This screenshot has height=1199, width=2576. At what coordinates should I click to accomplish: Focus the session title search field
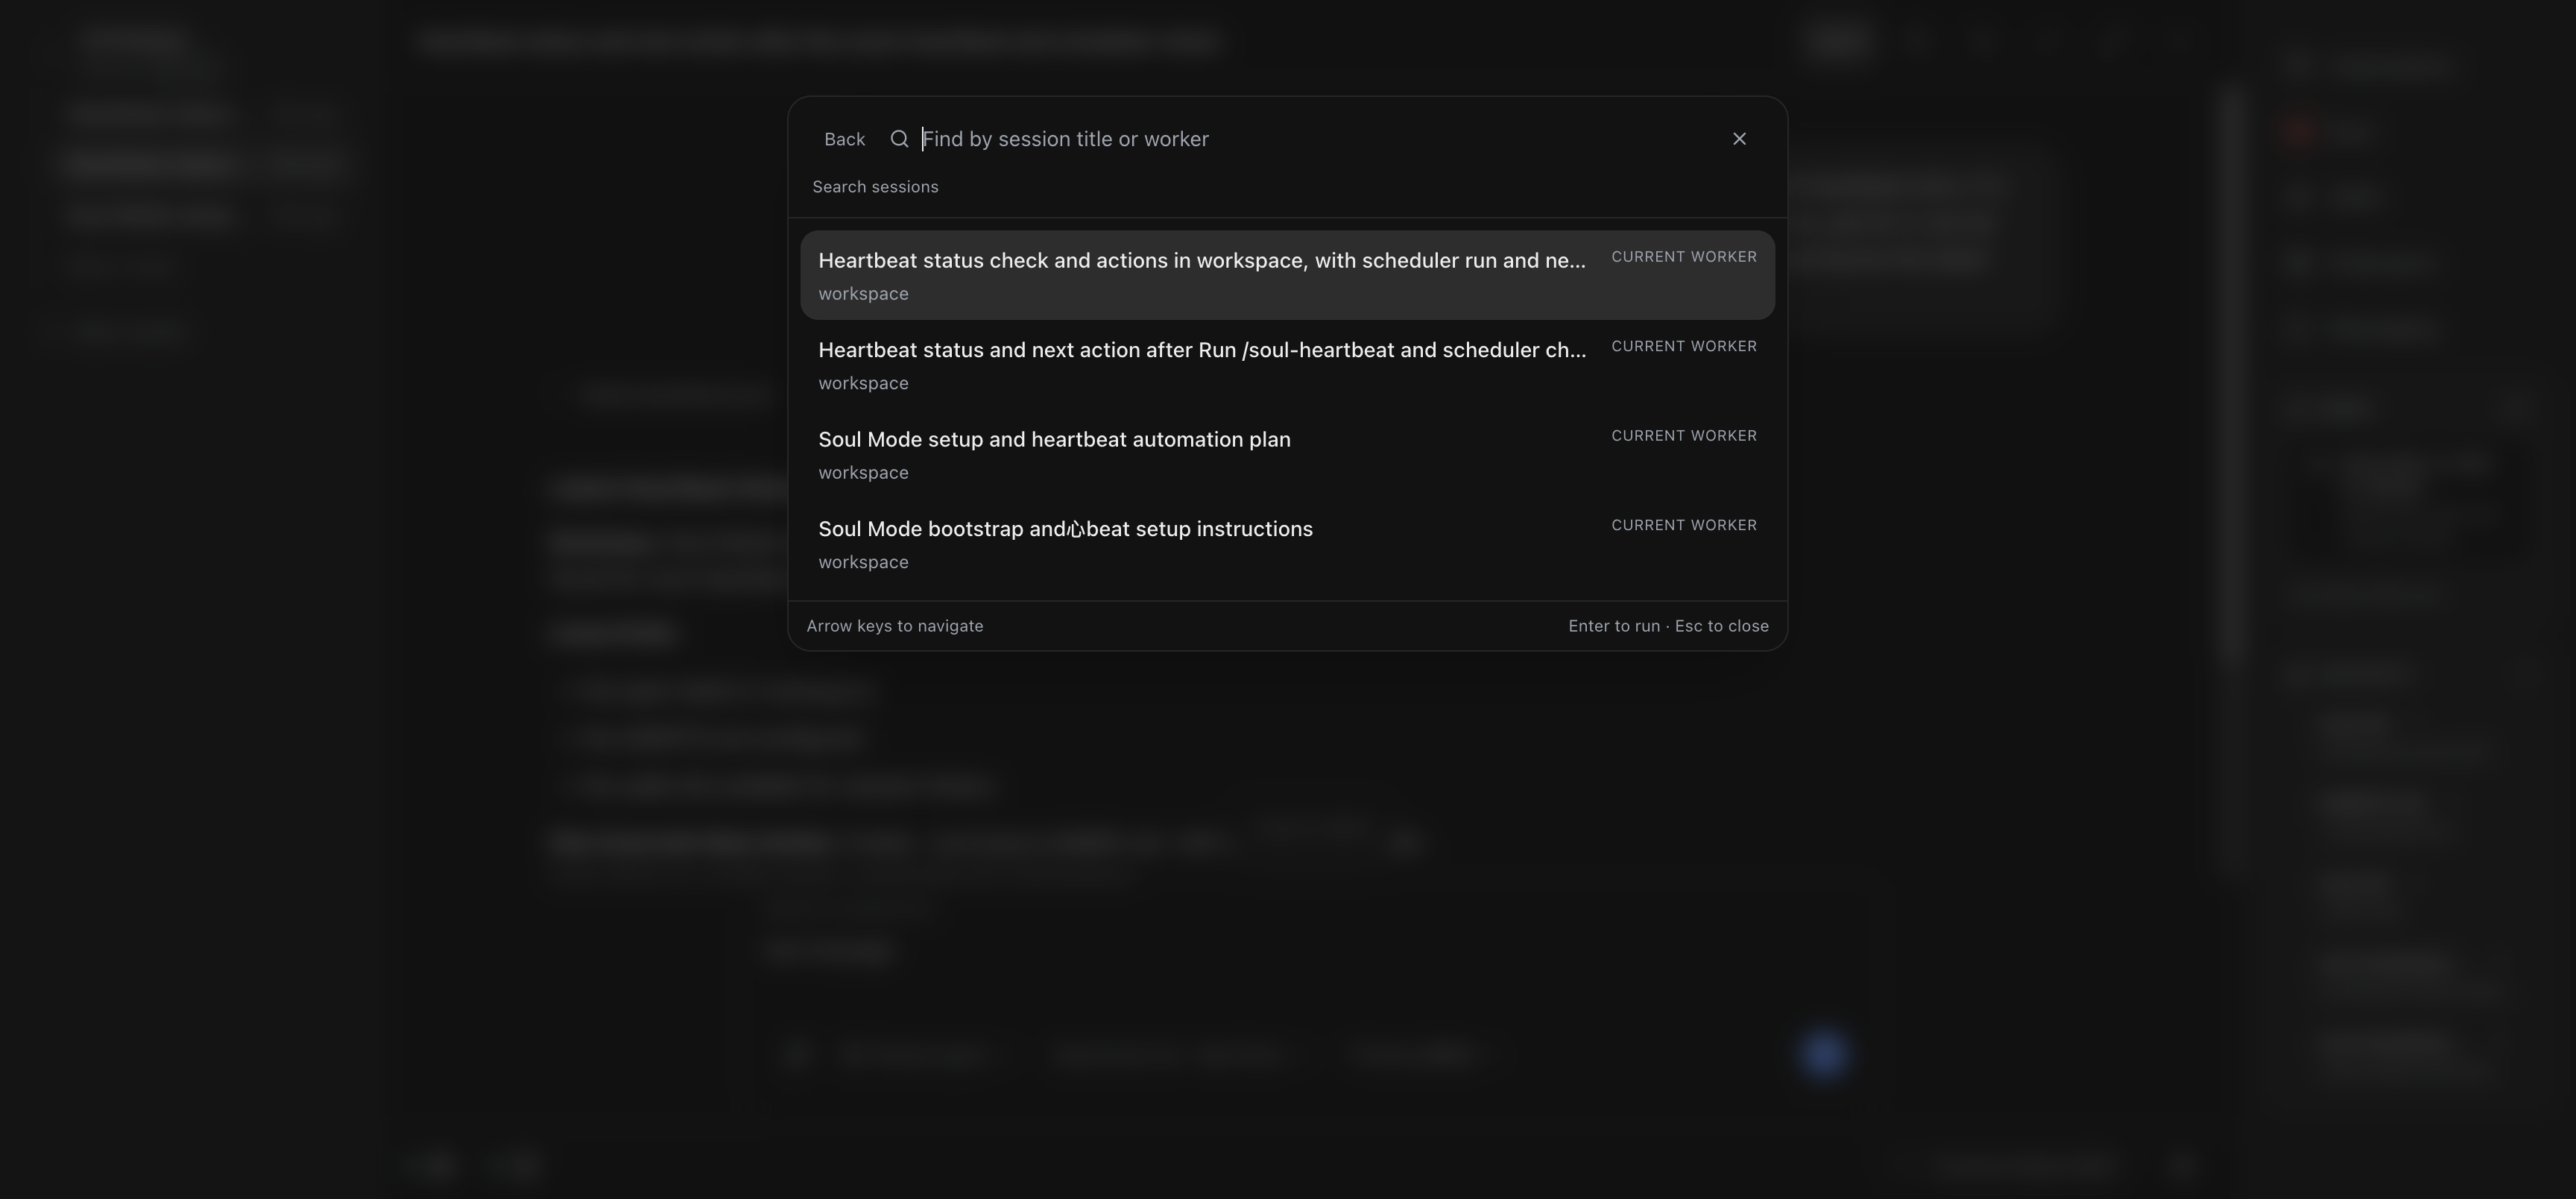1300,139
